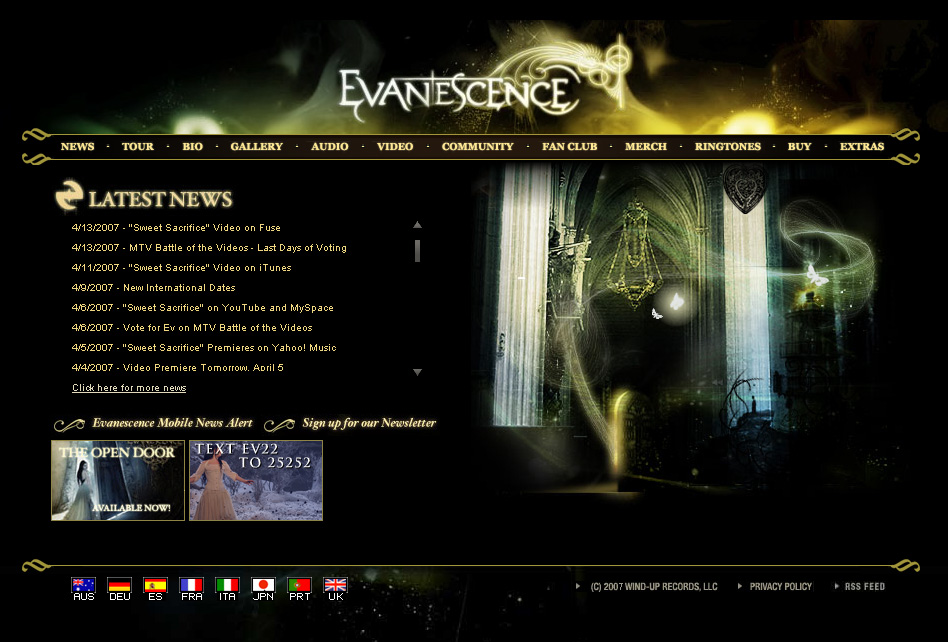Open Evanescence Mobile News Alert link

click(172, 423)
